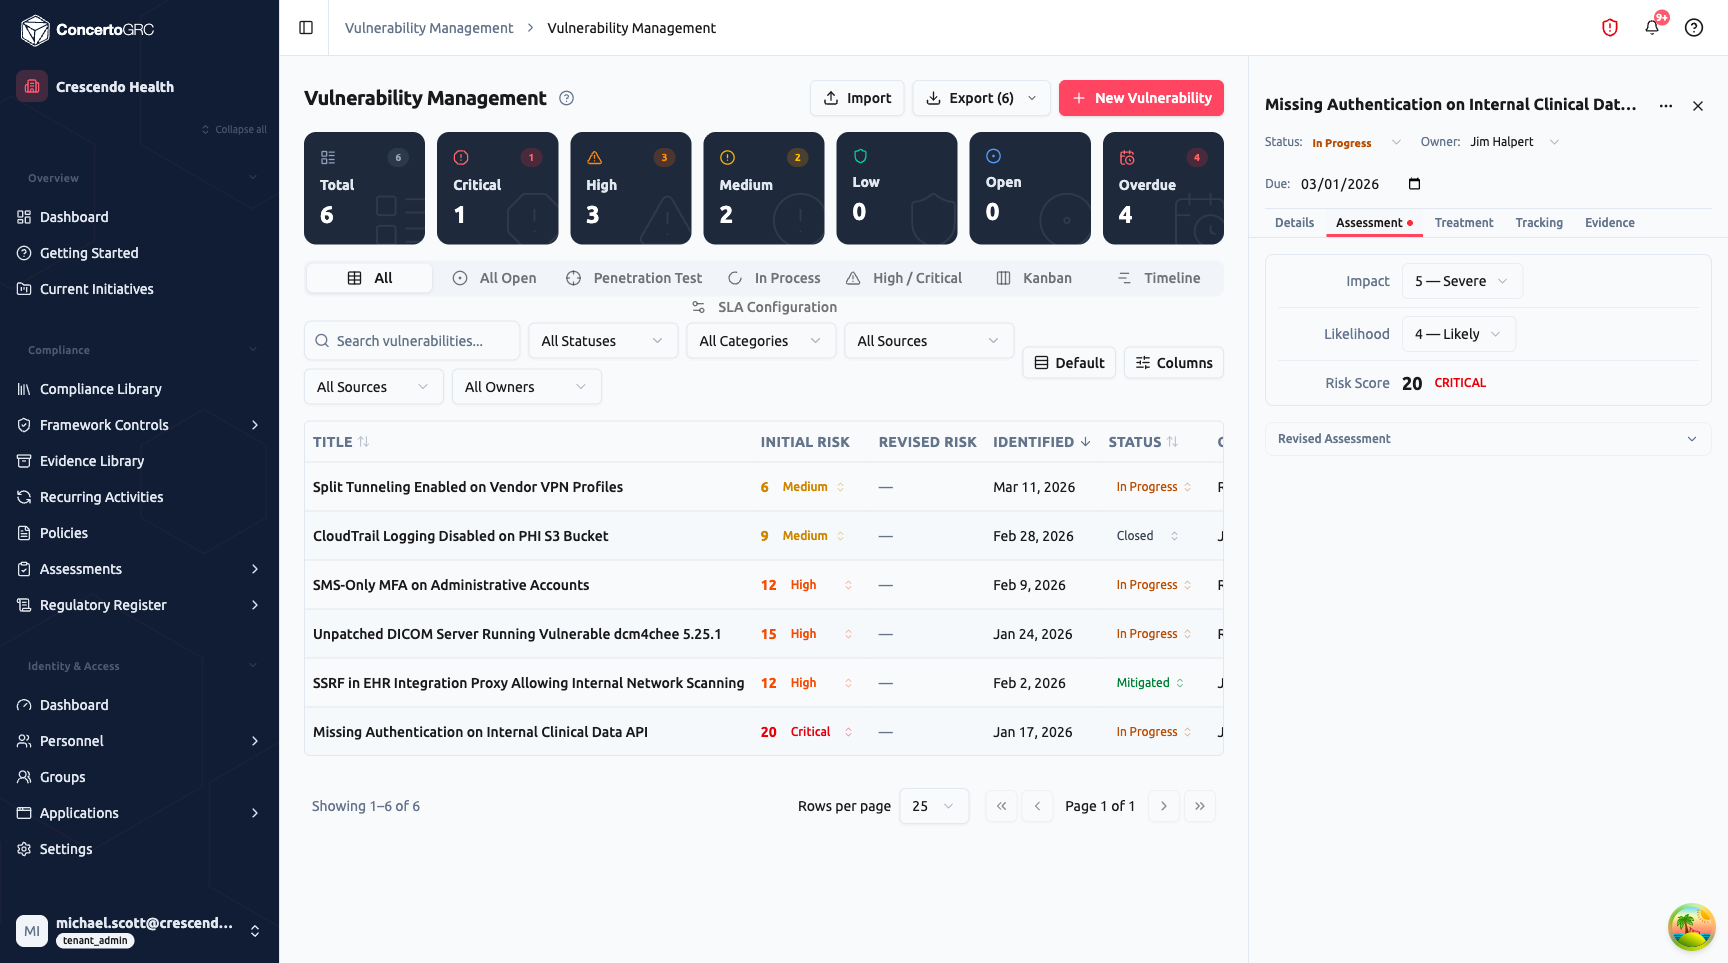Screen dimensions: 1728x963
Task: Filter by Critical summary card
Action: pyautogui.click(x=497, y=188)
